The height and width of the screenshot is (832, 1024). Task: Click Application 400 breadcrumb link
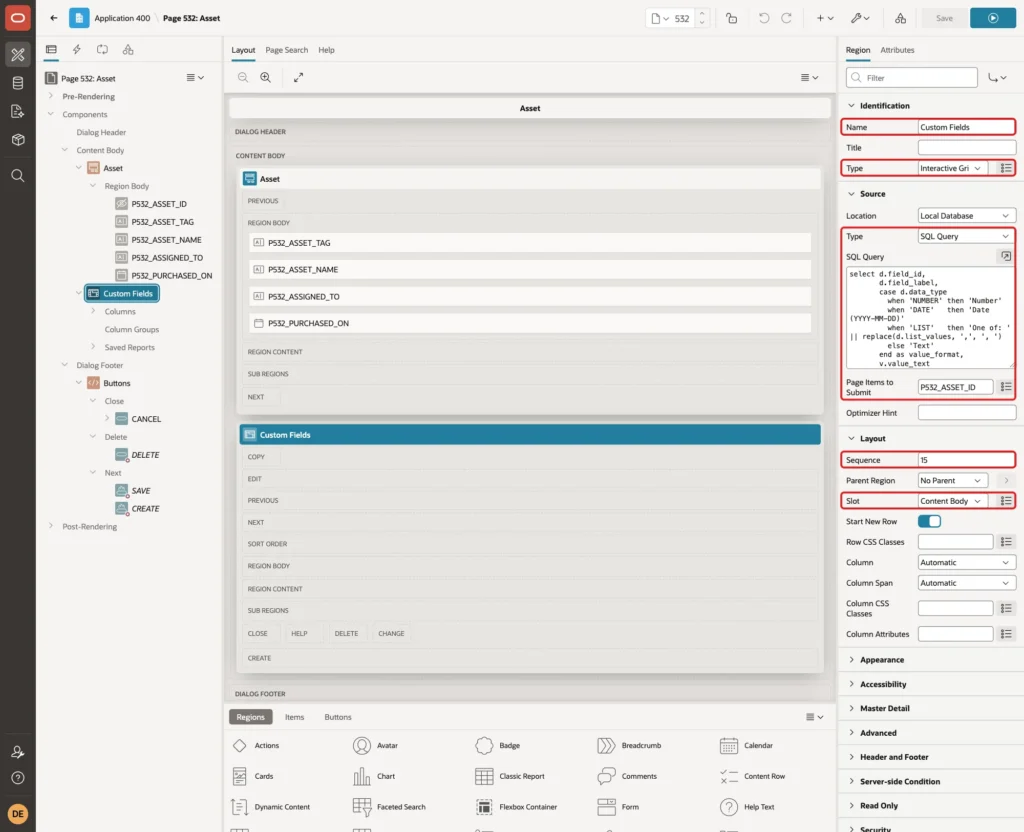click(122, 18)
